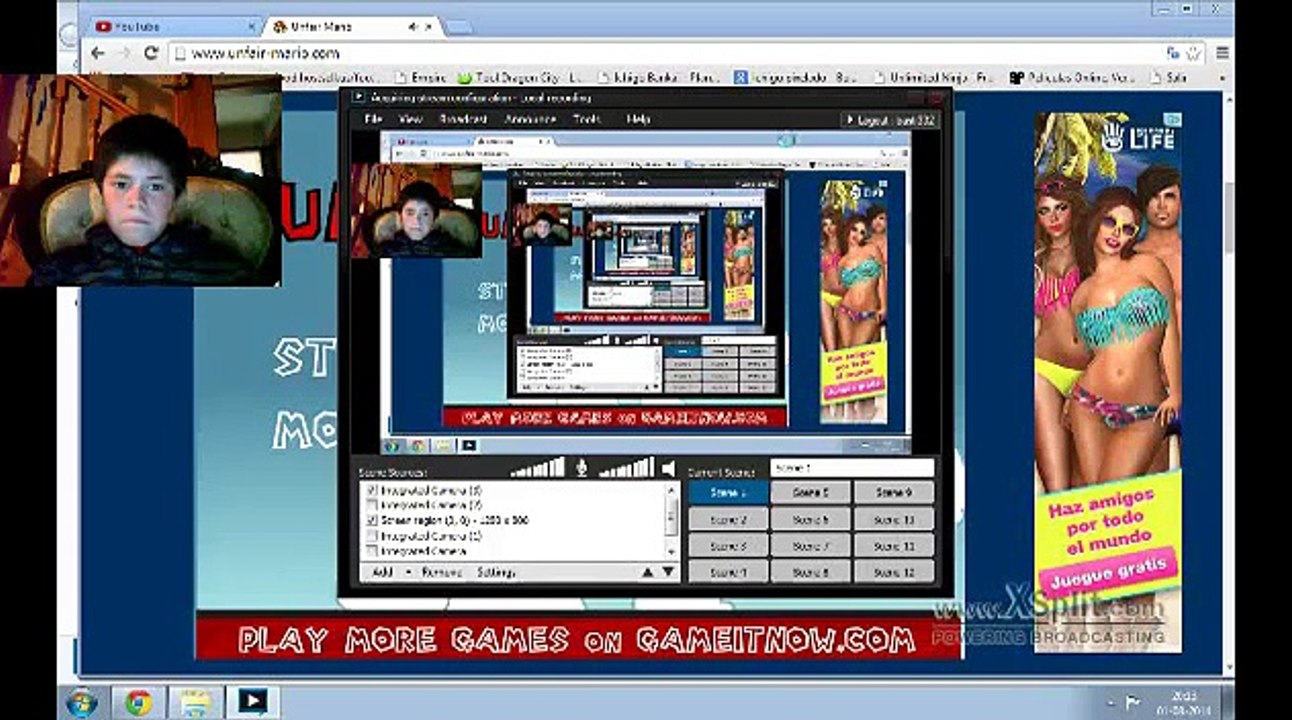Click Add under Scene Sources
The image size is (1292, 720).
point(383,573)
